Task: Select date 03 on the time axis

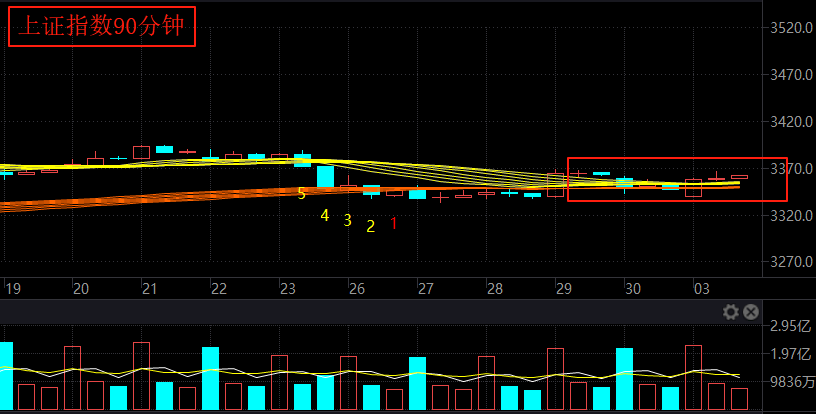Action: 702,289
